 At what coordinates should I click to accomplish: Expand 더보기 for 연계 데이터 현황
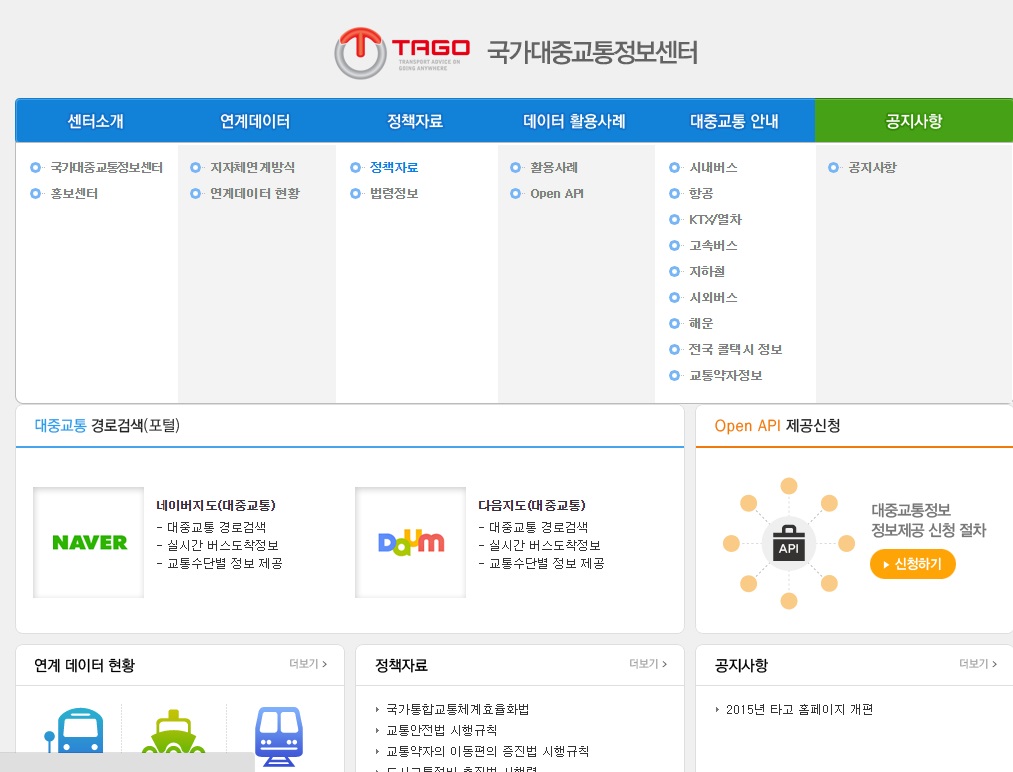point(308,663)
